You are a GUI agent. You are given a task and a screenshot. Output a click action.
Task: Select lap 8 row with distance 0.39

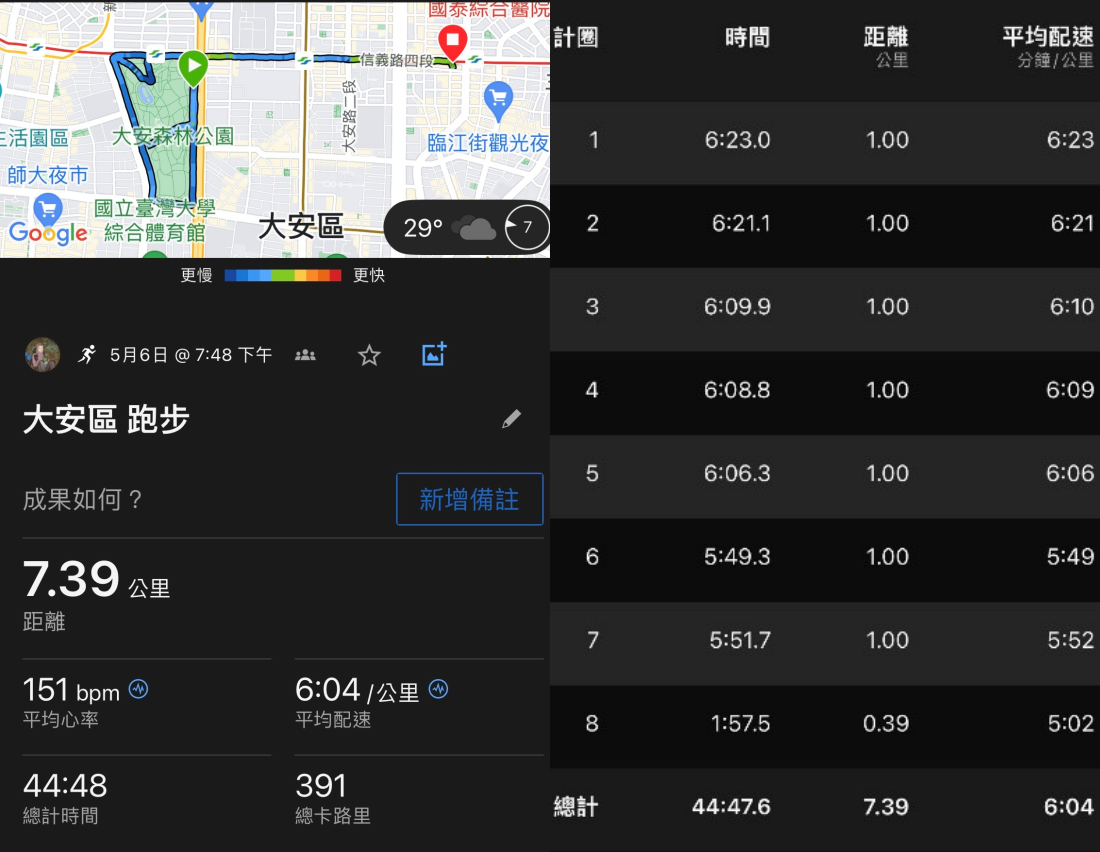click(x=825, y=724)
